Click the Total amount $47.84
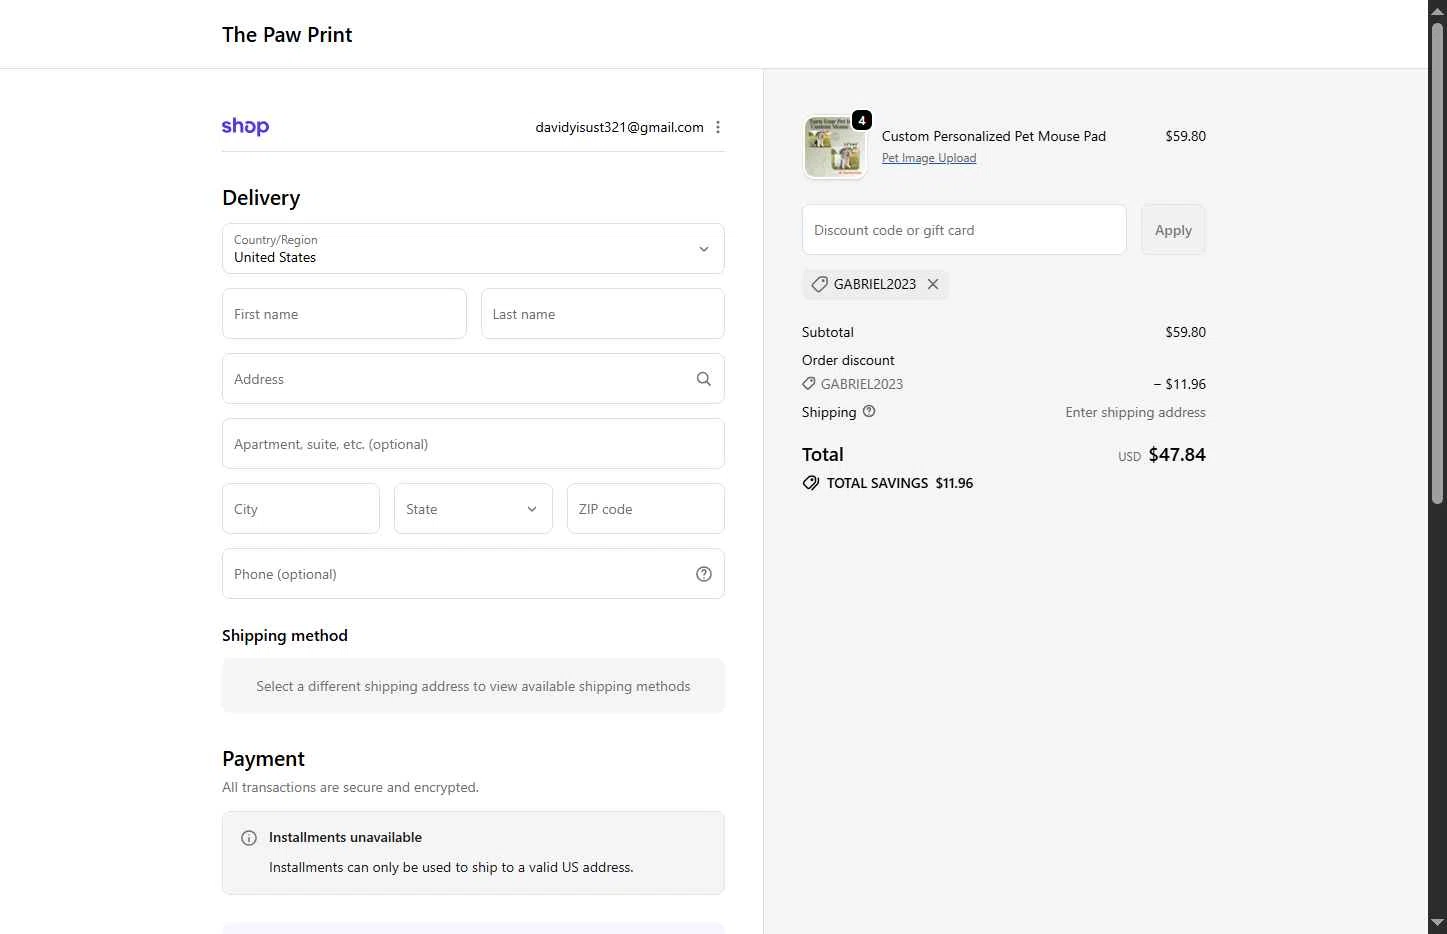The width and height of the screenshot is (1447, 934). tap(1177, 455)
